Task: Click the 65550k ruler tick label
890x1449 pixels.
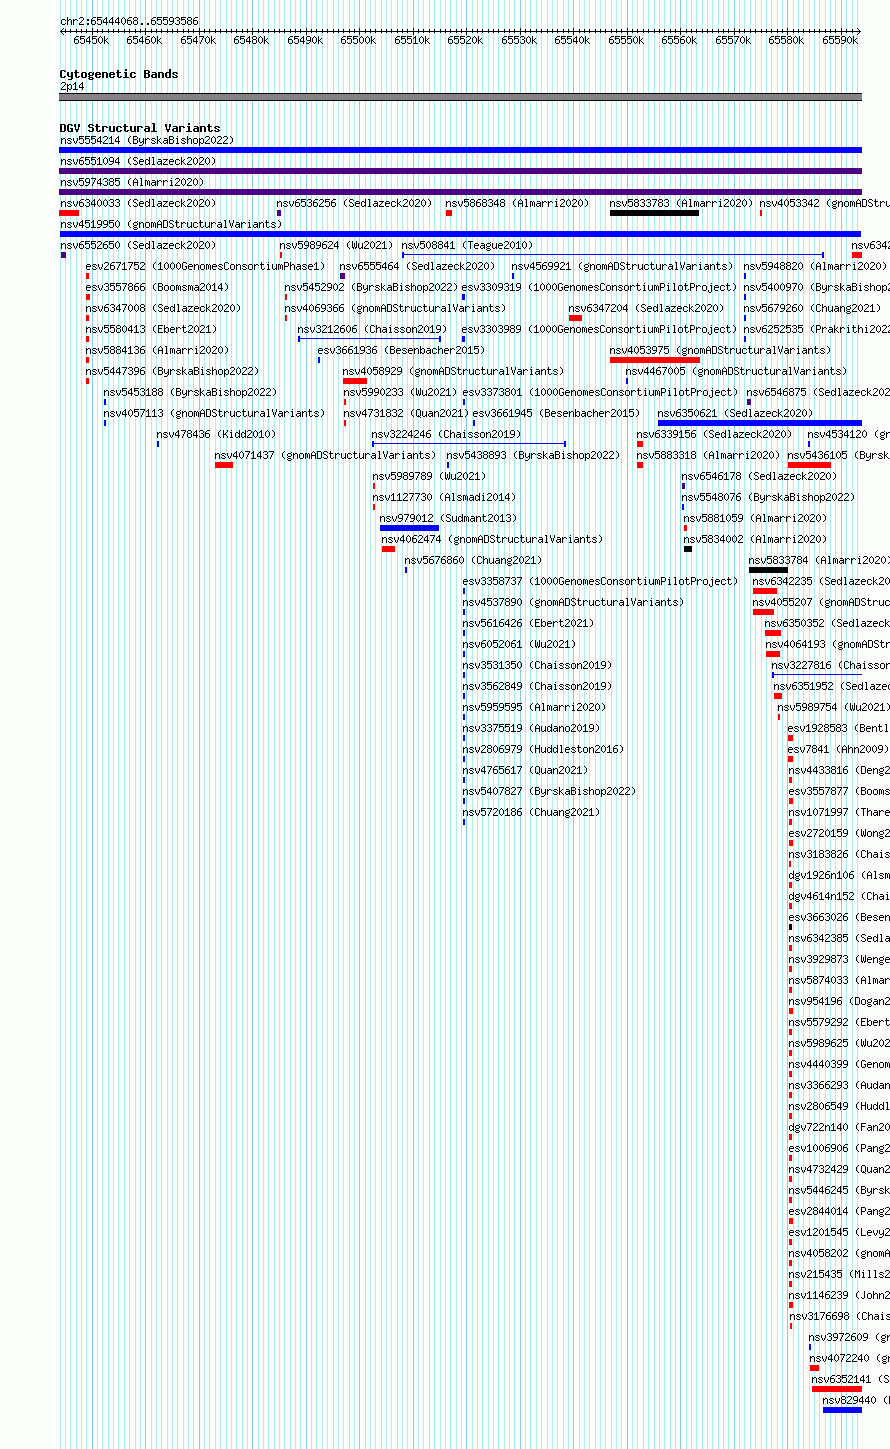Action: pyautogui.click(x=625, y=40)
